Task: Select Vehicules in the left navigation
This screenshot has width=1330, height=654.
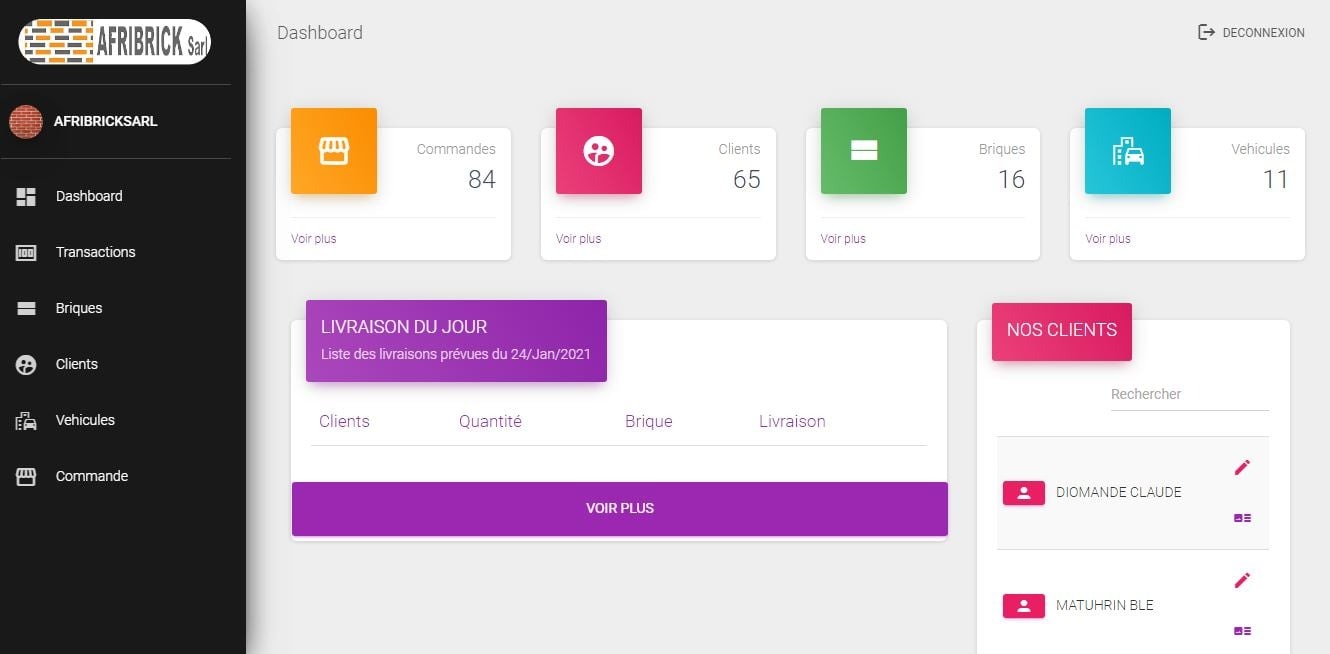Action: click(x=84, y=420)
